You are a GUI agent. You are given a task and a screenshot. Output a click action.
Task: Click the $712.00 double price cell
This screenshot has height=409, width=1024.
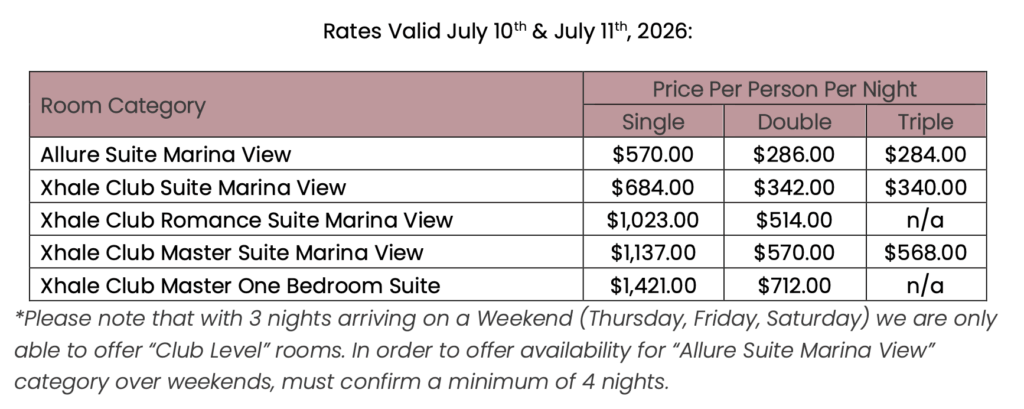794,286
